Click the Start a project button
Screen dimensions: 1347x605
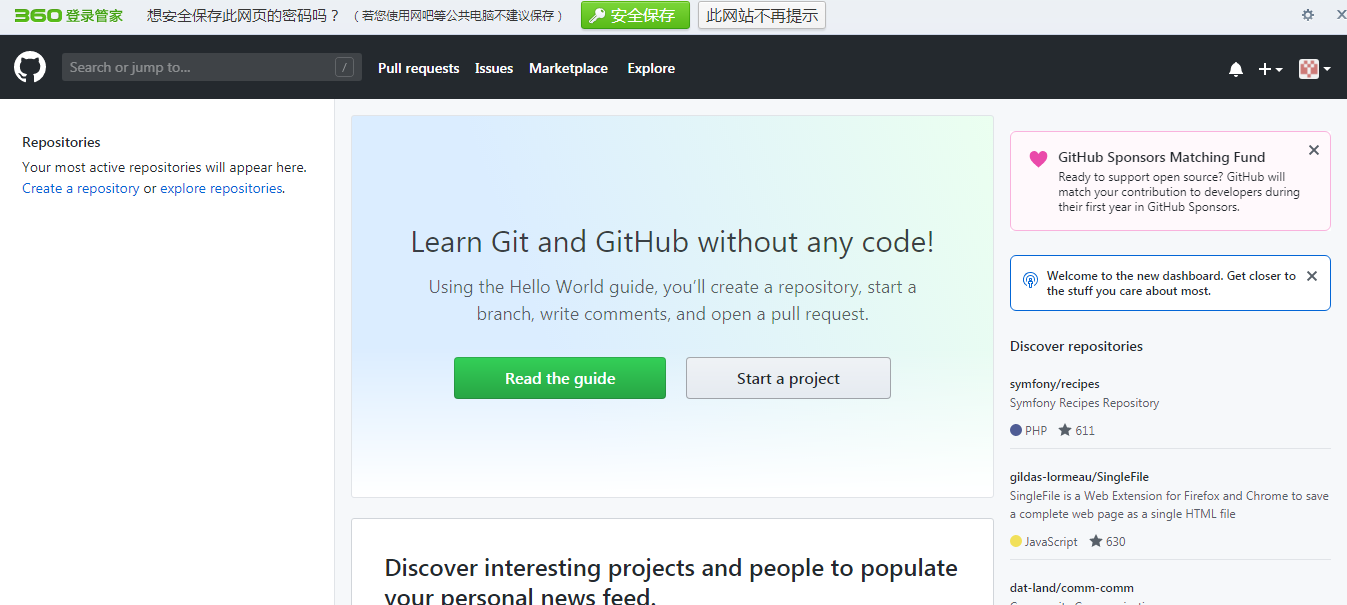click(788, 378)
